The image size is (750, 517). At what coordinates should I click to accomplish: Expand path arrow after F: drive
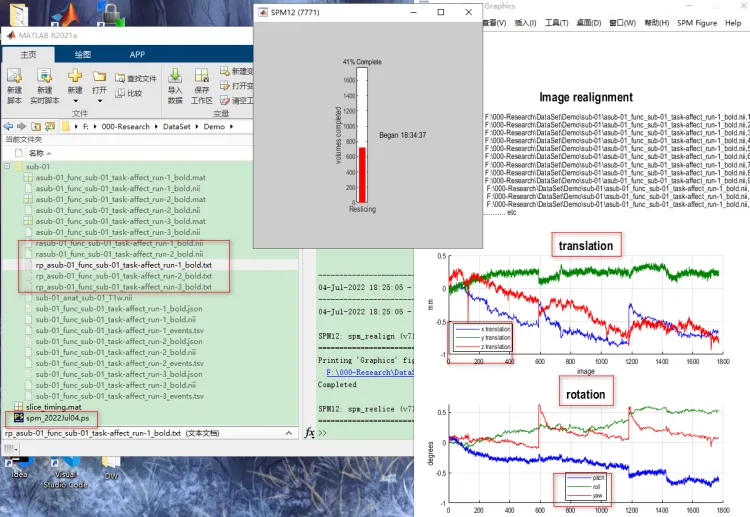point(95,127)
